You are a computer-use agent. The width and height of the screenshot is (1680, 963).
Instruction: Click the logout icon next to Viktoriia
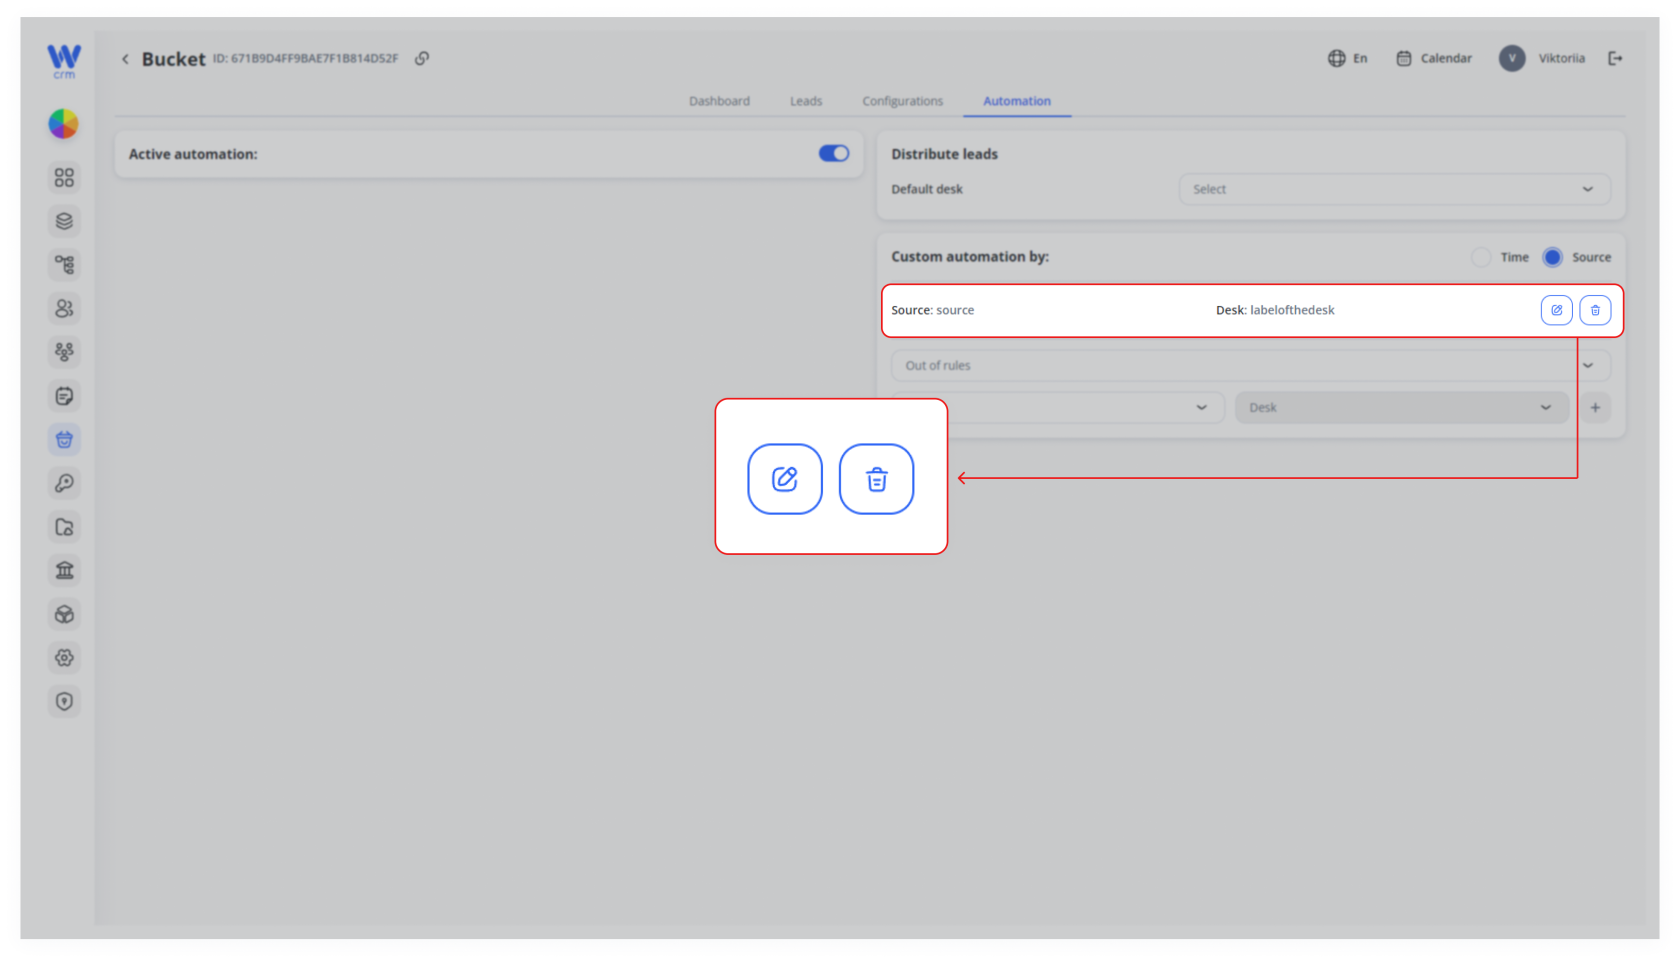point(1615,58)
